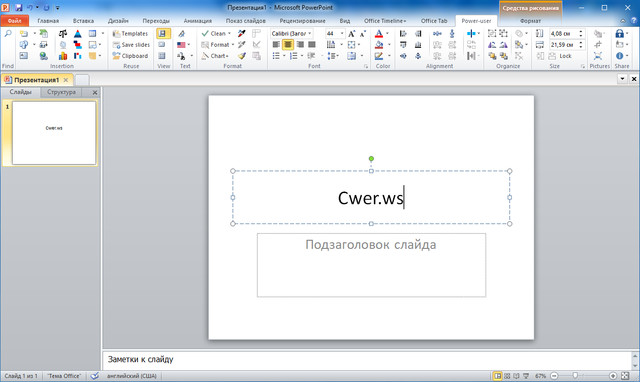Close the Презентация1 document tab

pyautogui.click(x=66, y=80)
